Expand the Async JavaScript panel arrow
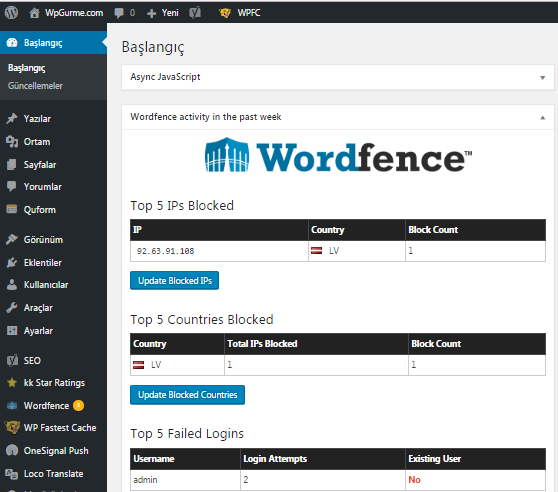The image size is (558, 492). click(x=542, y=78)
